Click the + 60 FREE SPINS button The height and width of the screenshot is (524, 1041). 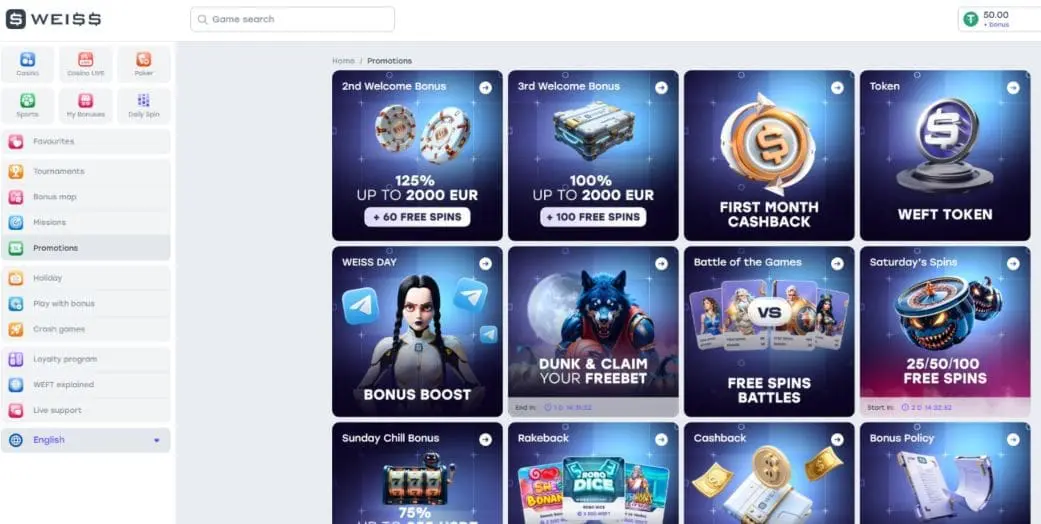[417, 217]
